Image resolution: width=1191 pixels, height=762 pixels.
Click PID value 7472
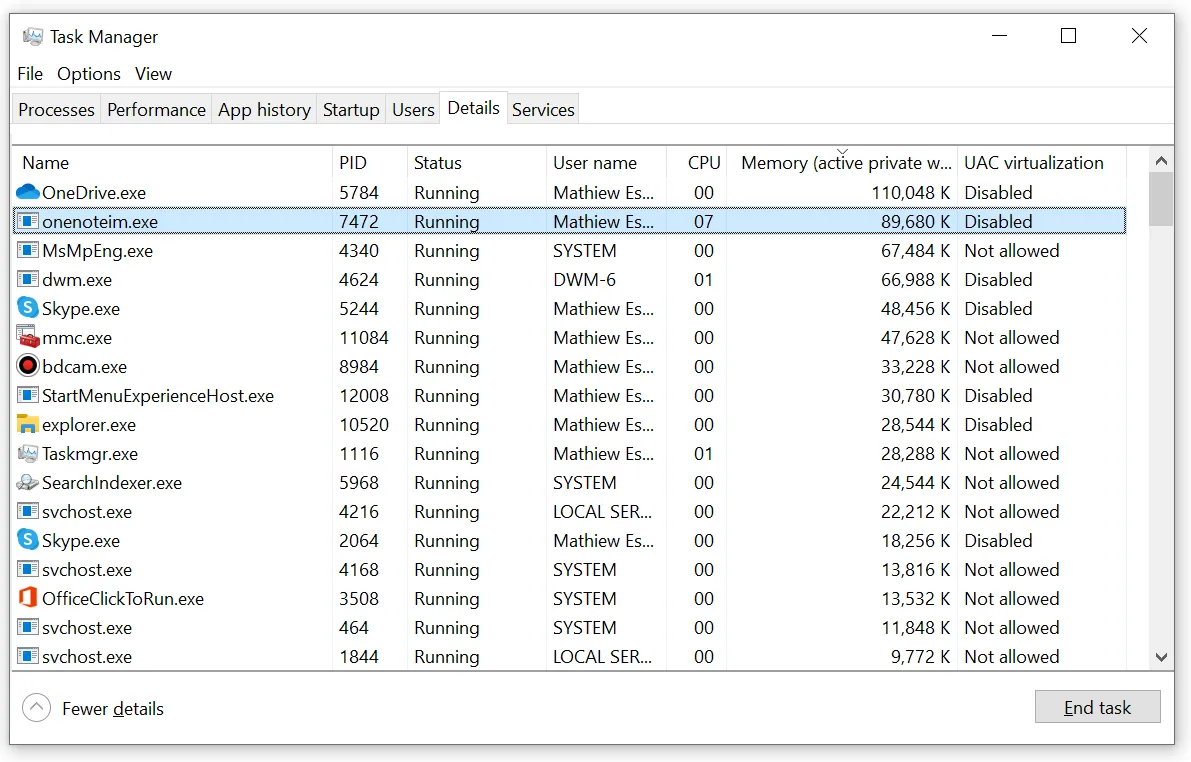coord(359,222)
